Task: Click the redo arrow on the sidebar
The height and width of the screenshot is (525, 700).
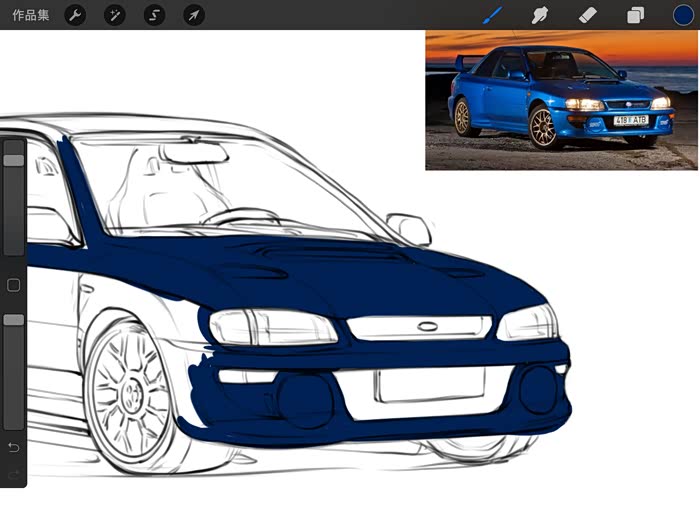Action: coord(13,474)
